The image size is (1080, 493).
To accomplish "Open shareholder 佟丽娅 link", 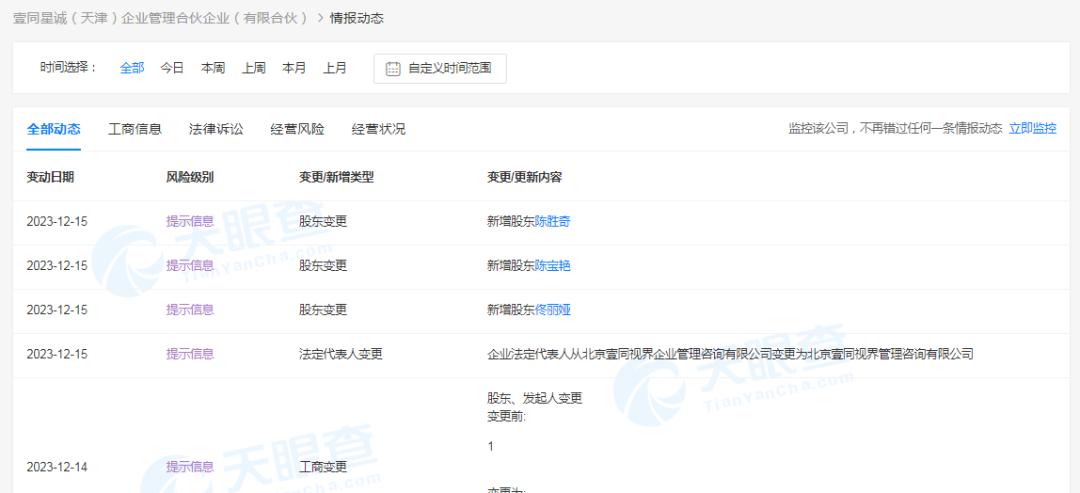I will click(x=552, y=310).
